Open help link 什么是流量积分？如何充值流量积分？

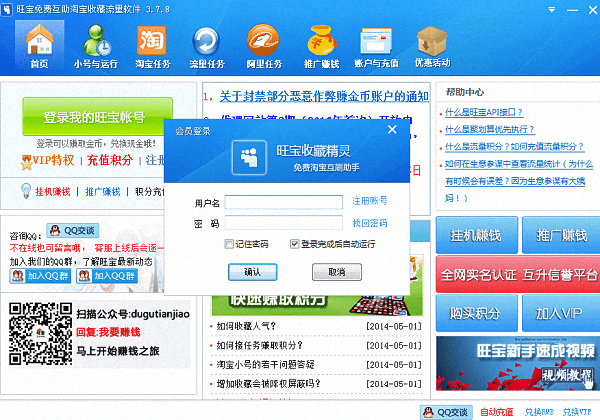click(x=514, y=147)
